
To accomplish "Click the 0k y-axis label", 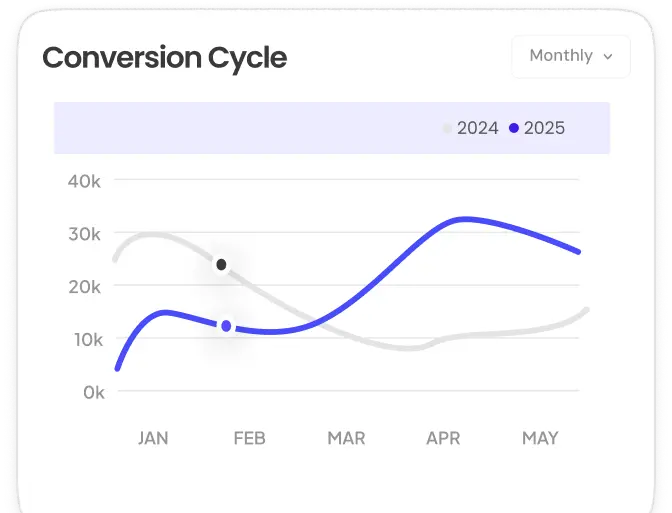I will (93, 393).
